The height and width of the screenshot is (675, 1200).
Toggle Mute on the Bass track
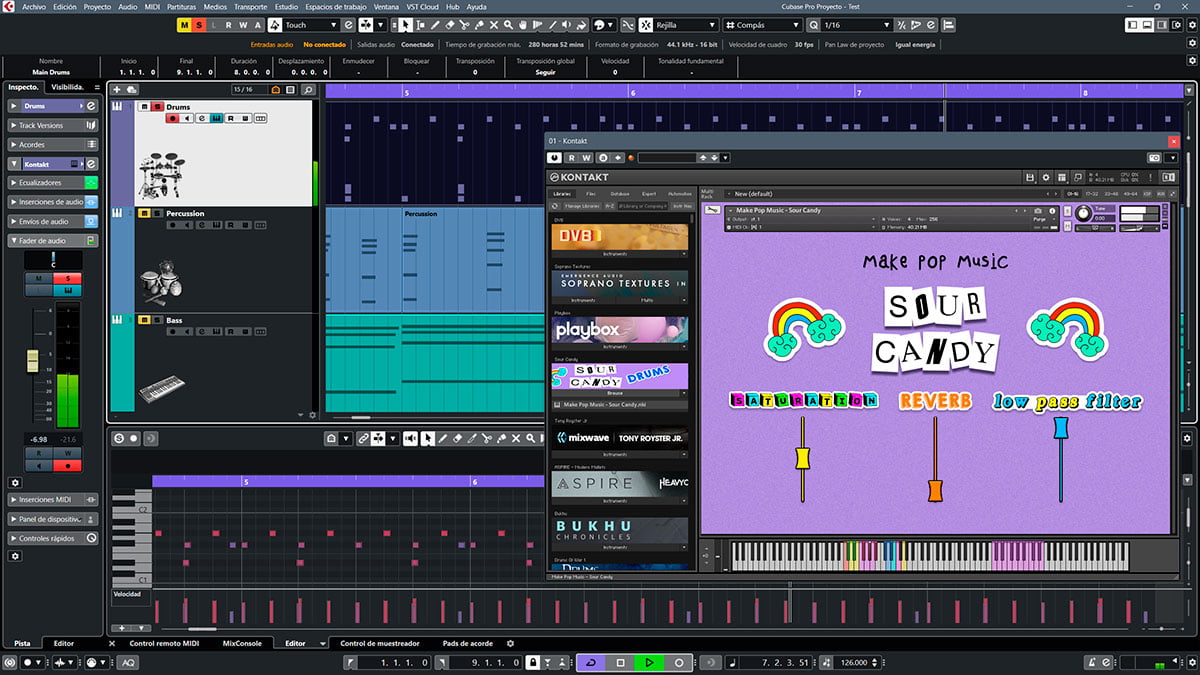(x=144, y=320)
